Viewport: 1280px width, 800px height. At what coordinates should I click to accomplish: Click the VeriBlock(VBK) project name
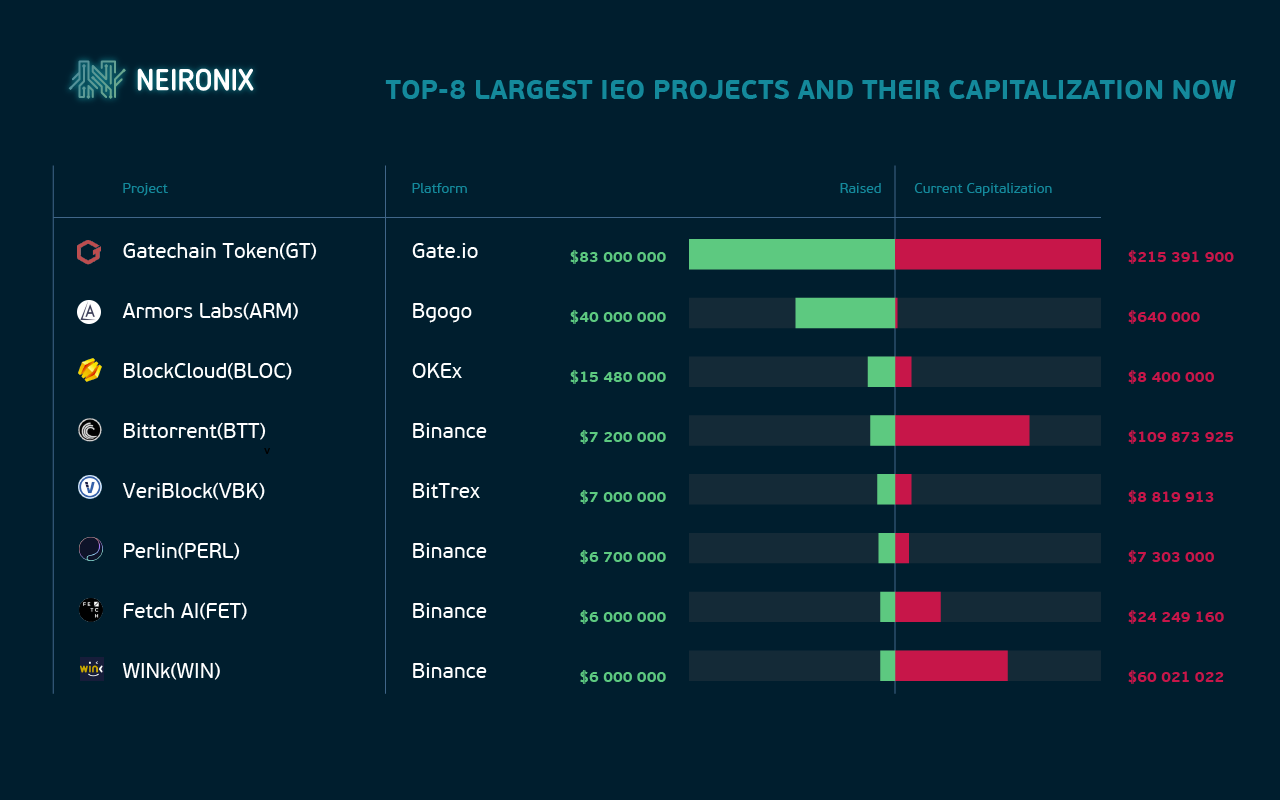tap(194, 491)
